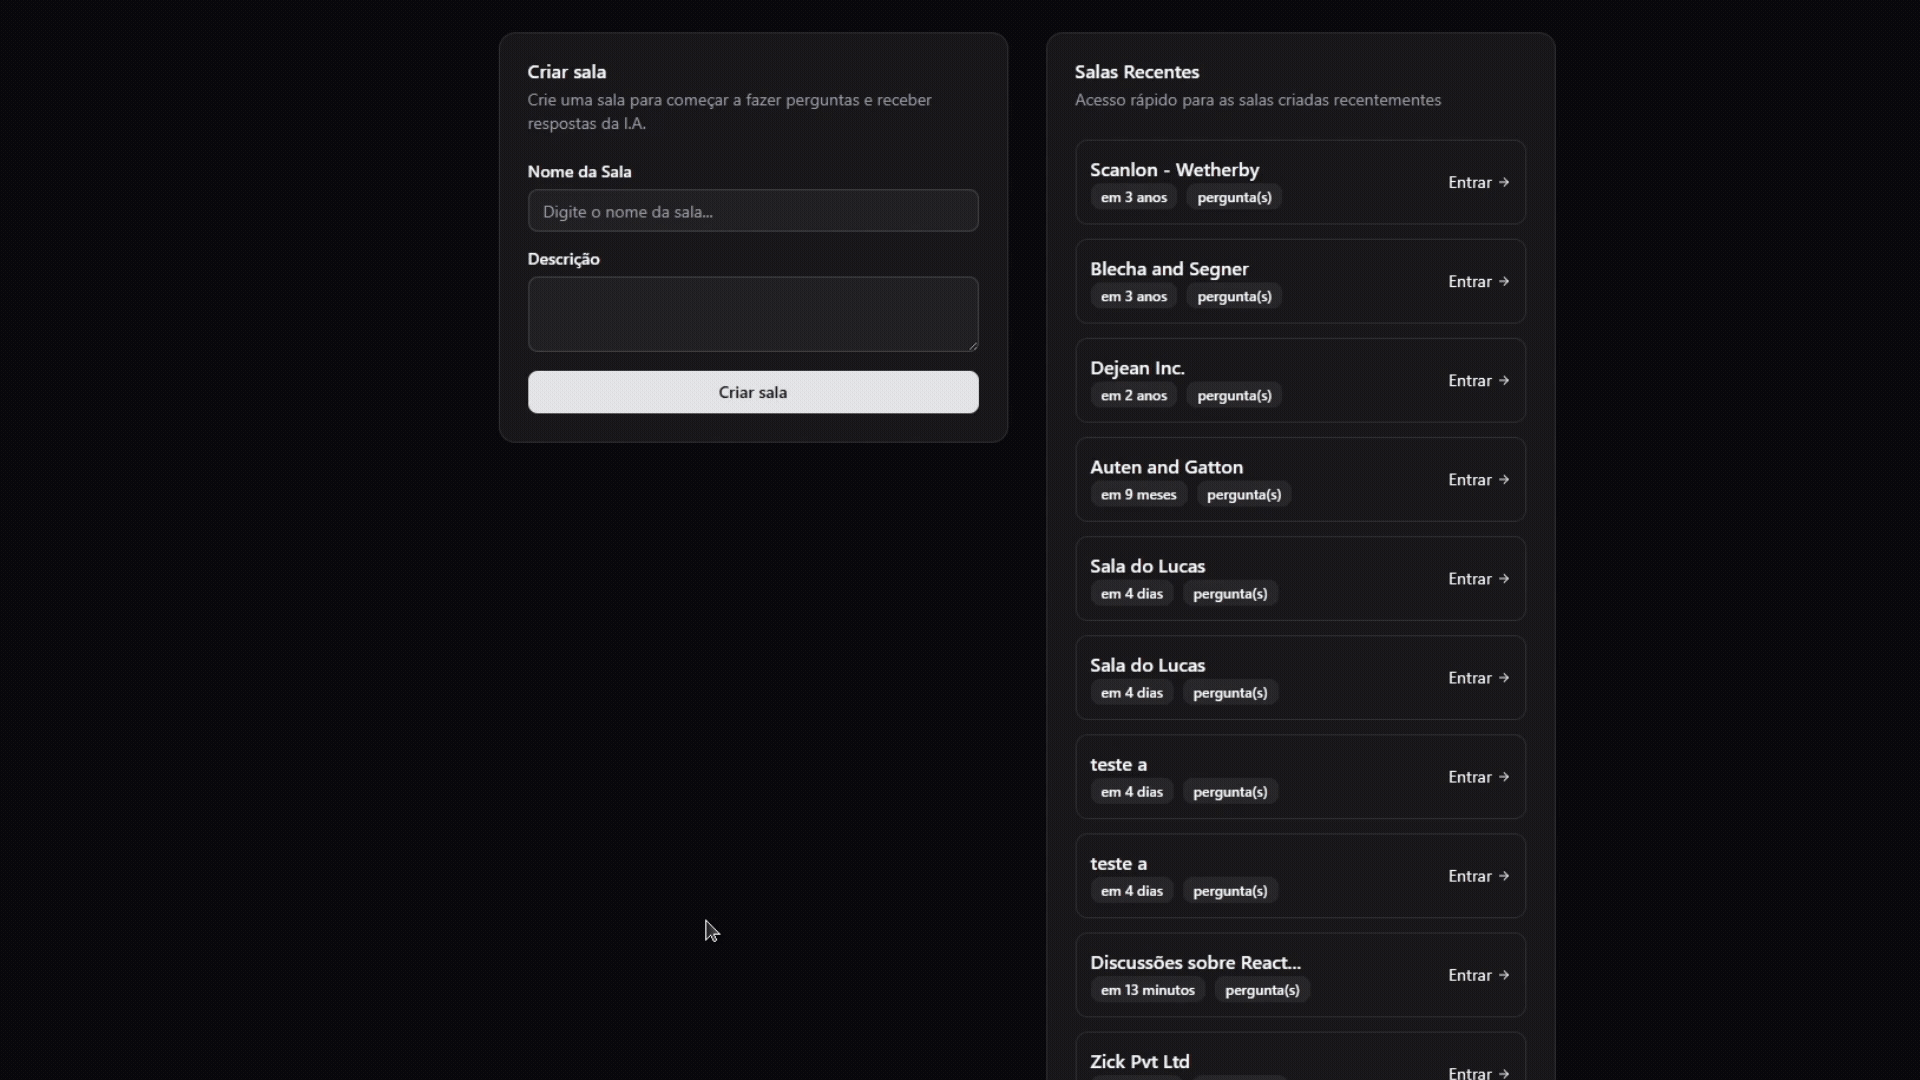The height and width of the screenshot is (1080, 1920).
Task: Click the em 3 anos badge under Blecha and Segner
Action: (1134, 296)
